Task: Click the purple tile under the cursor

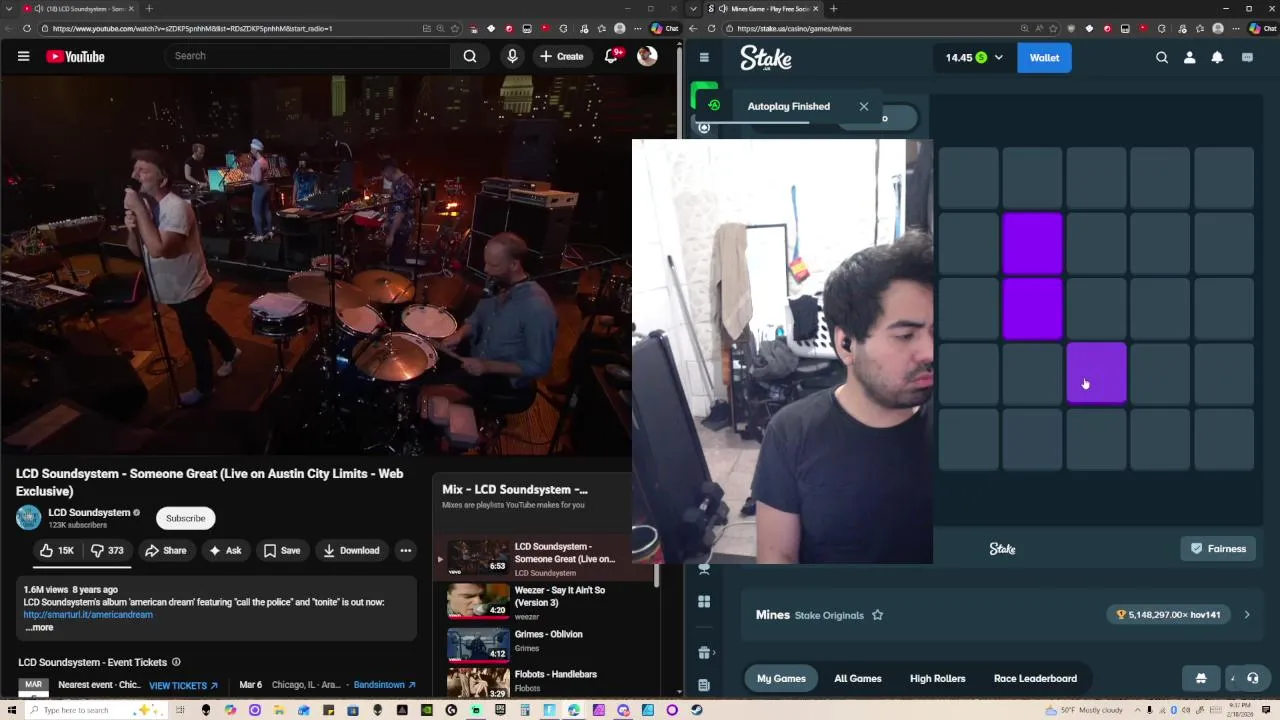Action: [1096, 373]
